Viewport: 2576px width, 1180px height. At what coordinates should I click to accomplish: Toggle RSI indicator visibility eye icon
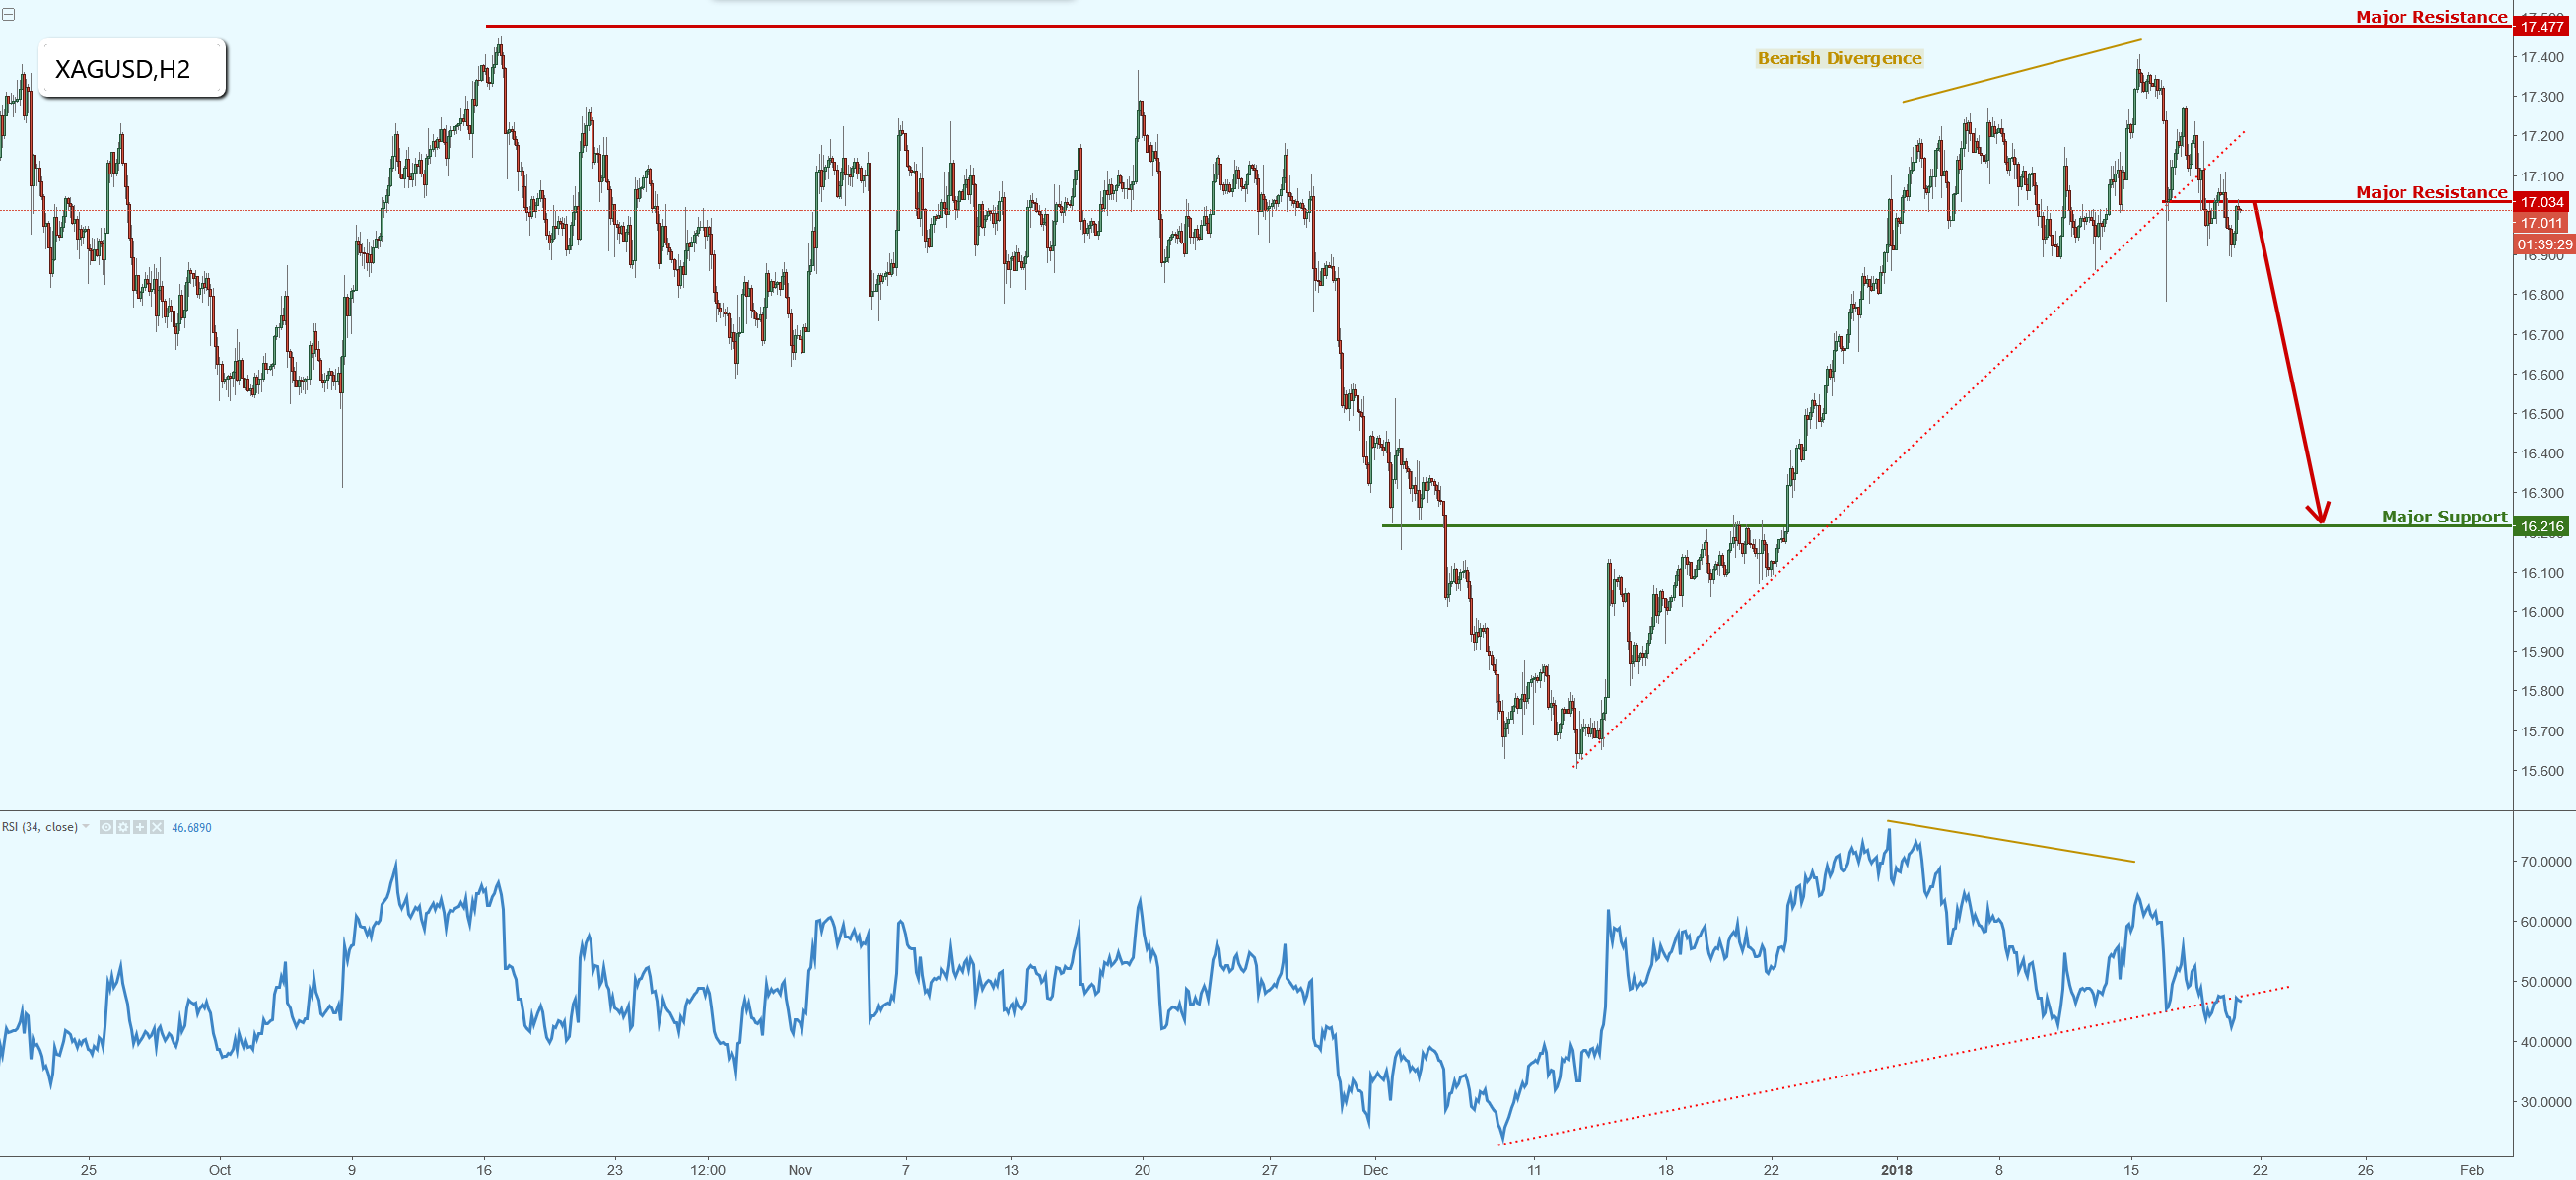click(x=106, y=827)
